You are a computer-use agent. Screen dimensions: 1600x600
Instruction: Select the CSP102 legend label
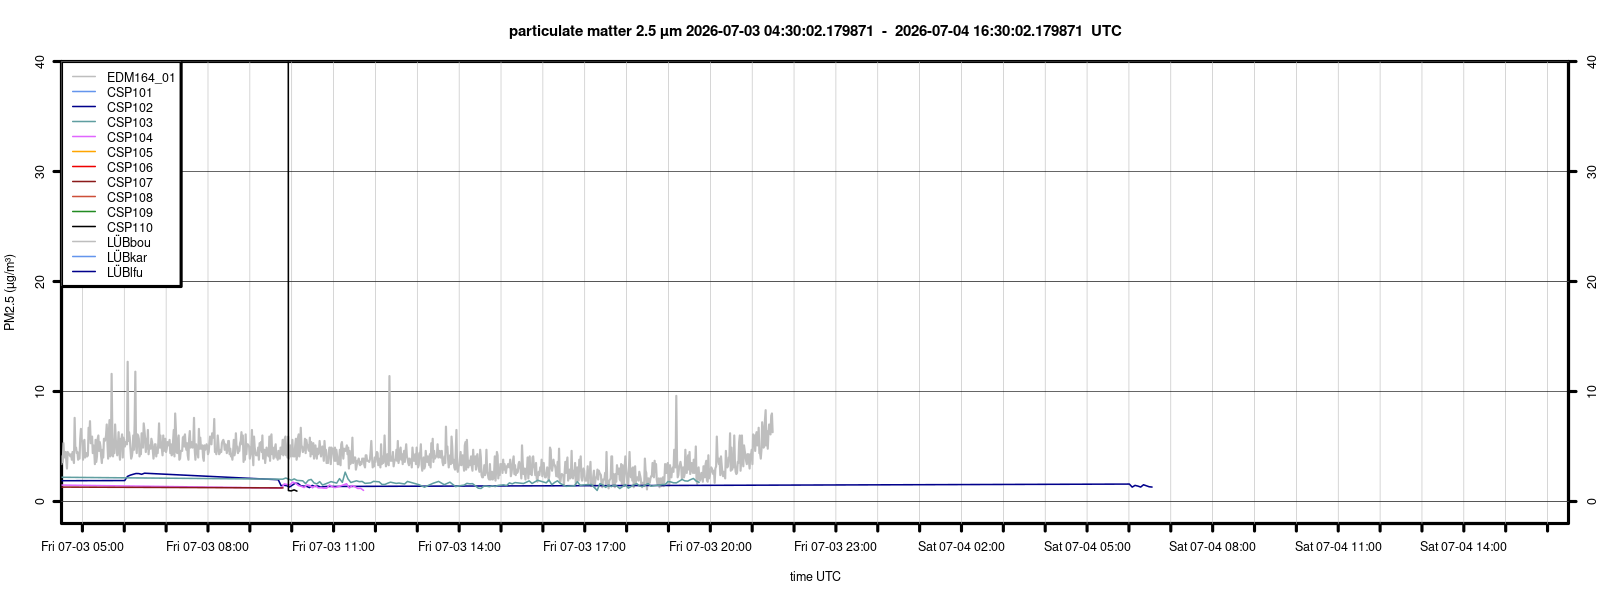point(130,107)
